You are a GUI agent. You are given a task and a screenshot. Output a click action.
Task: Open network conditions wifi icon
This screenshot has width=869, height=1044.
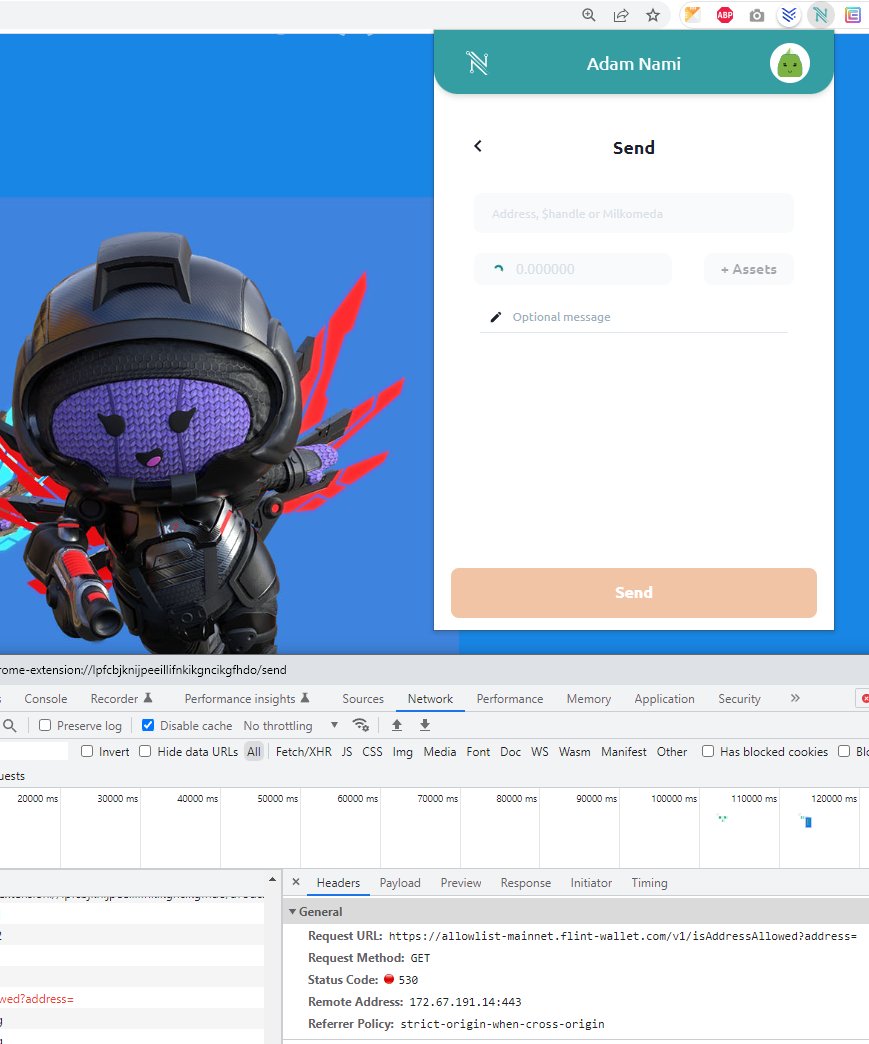[x=360, y=725]
